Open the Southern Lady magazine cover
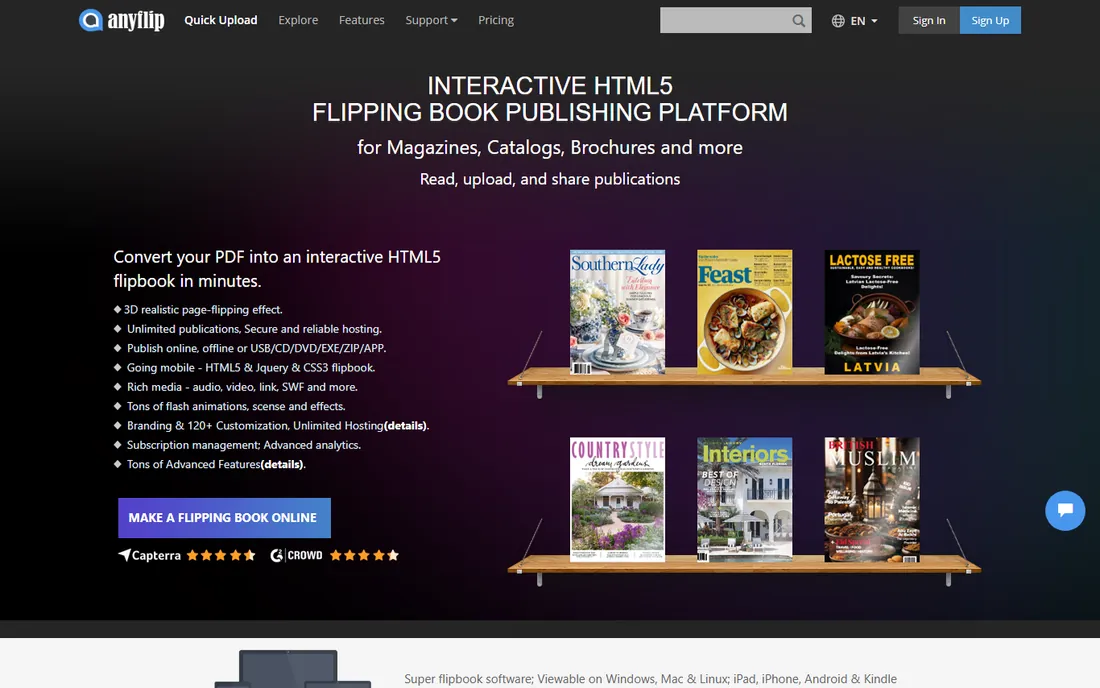The width and height of the screenshot is (1100, 688). (617, 312)
